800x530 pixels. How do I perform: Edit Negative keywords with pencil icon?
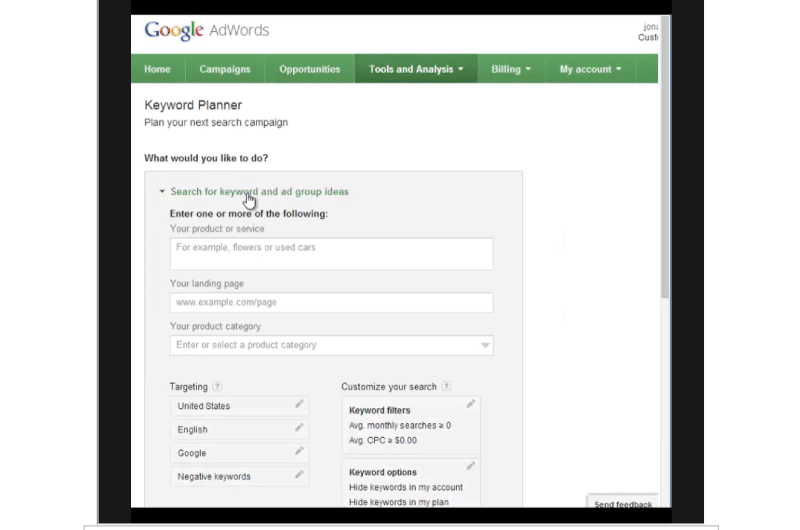point(299,474)
